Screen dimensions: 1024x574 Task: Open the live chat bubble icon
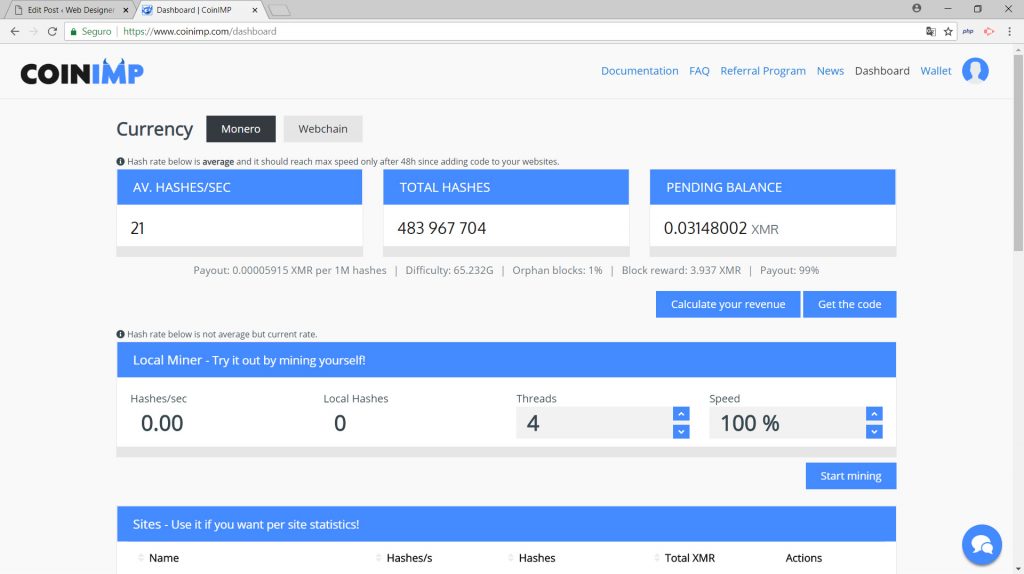[982, 544]
